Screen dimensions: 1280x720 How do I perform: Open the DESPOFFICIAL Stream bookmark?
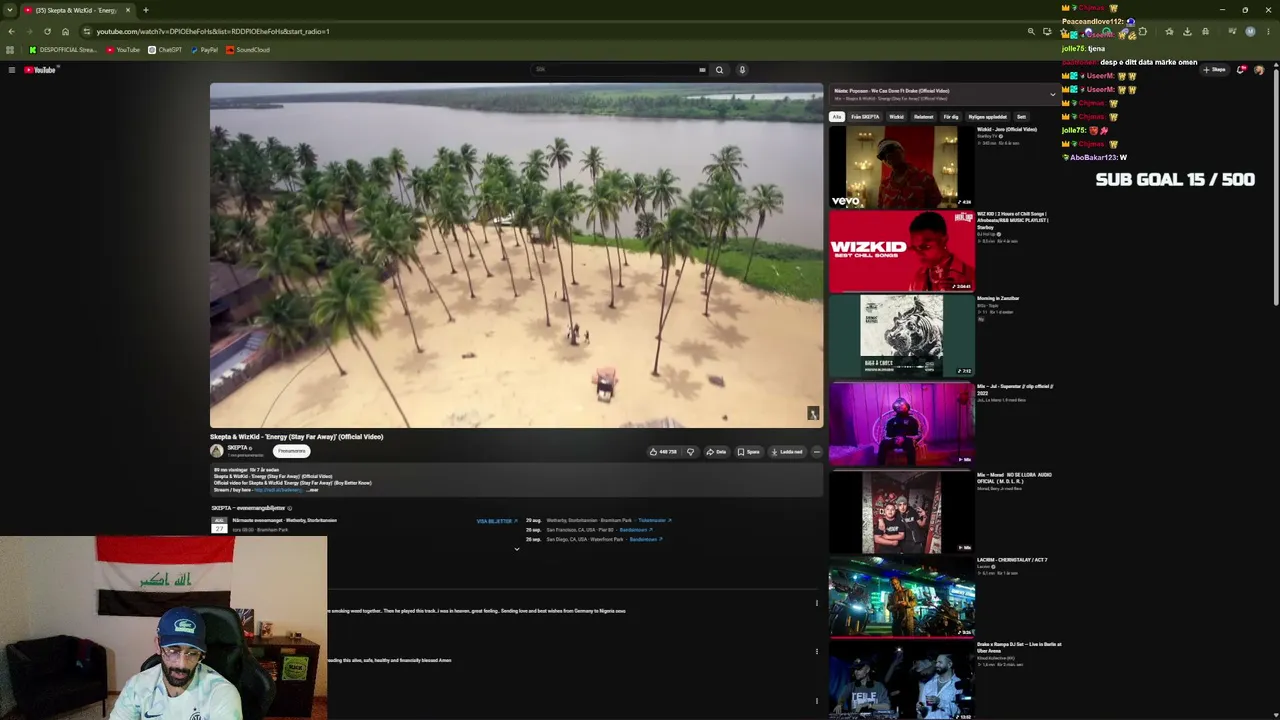coord(63,50)
